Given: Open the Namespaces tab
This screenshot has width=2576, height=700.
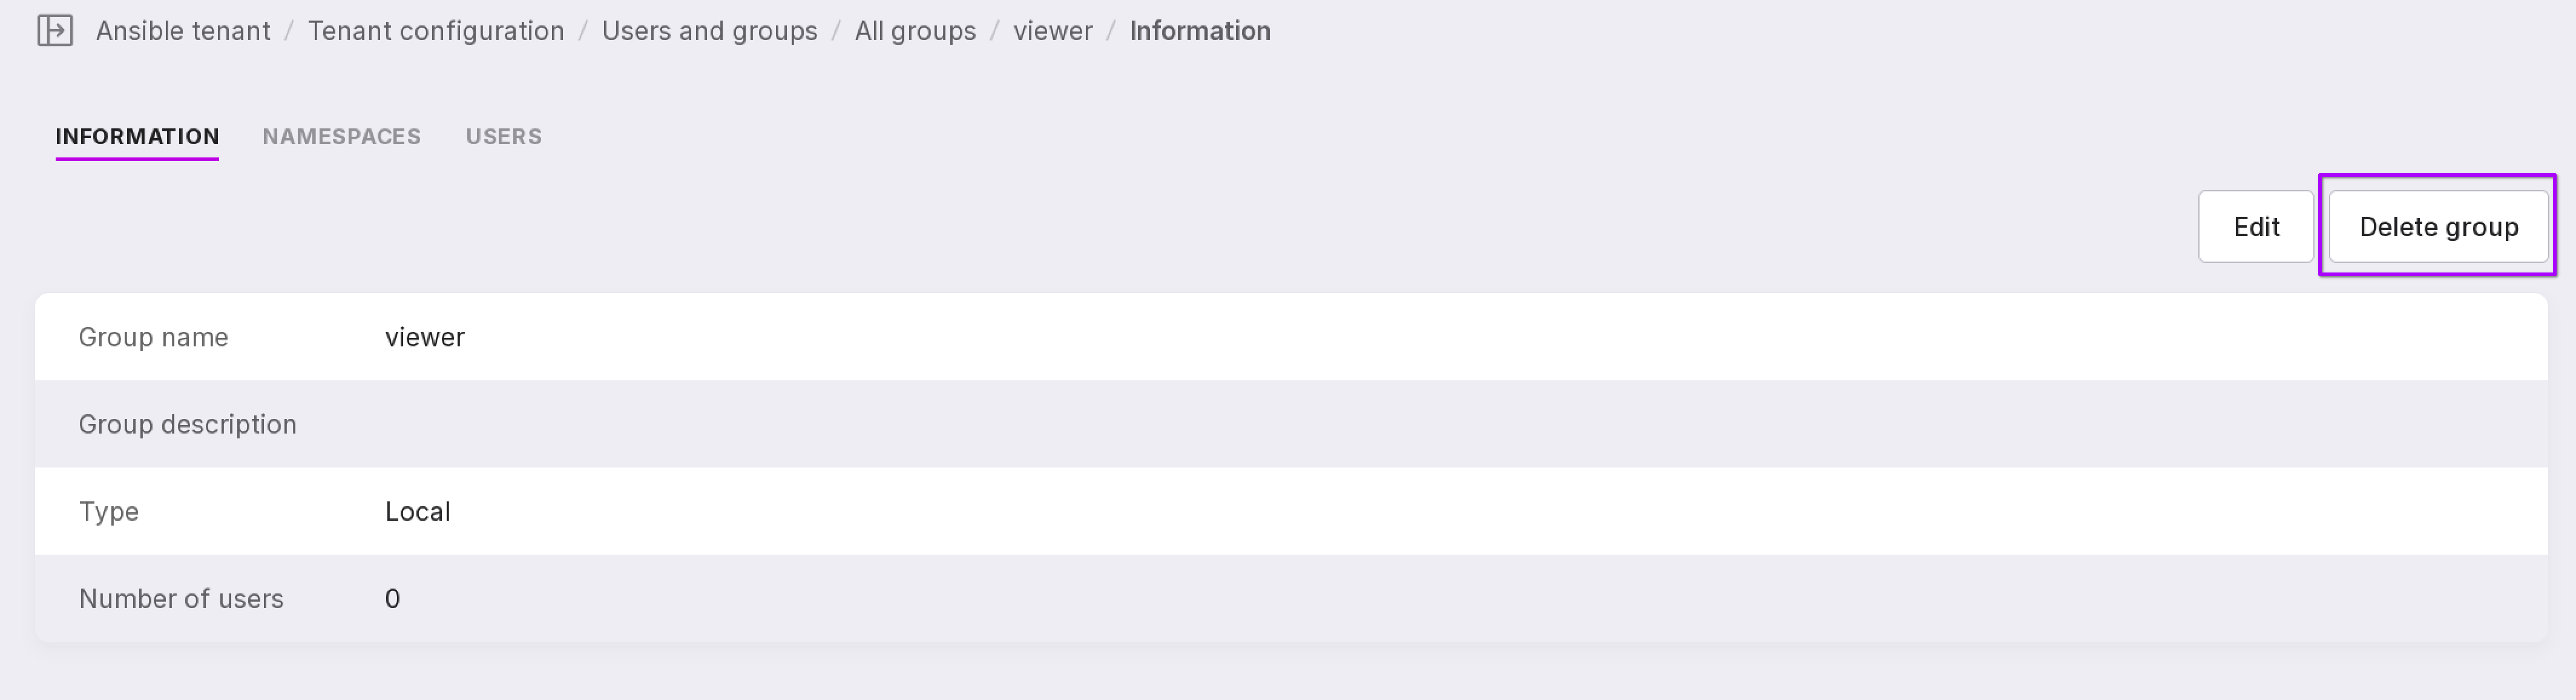Looking at the screenshot, I should pos(341,137).
